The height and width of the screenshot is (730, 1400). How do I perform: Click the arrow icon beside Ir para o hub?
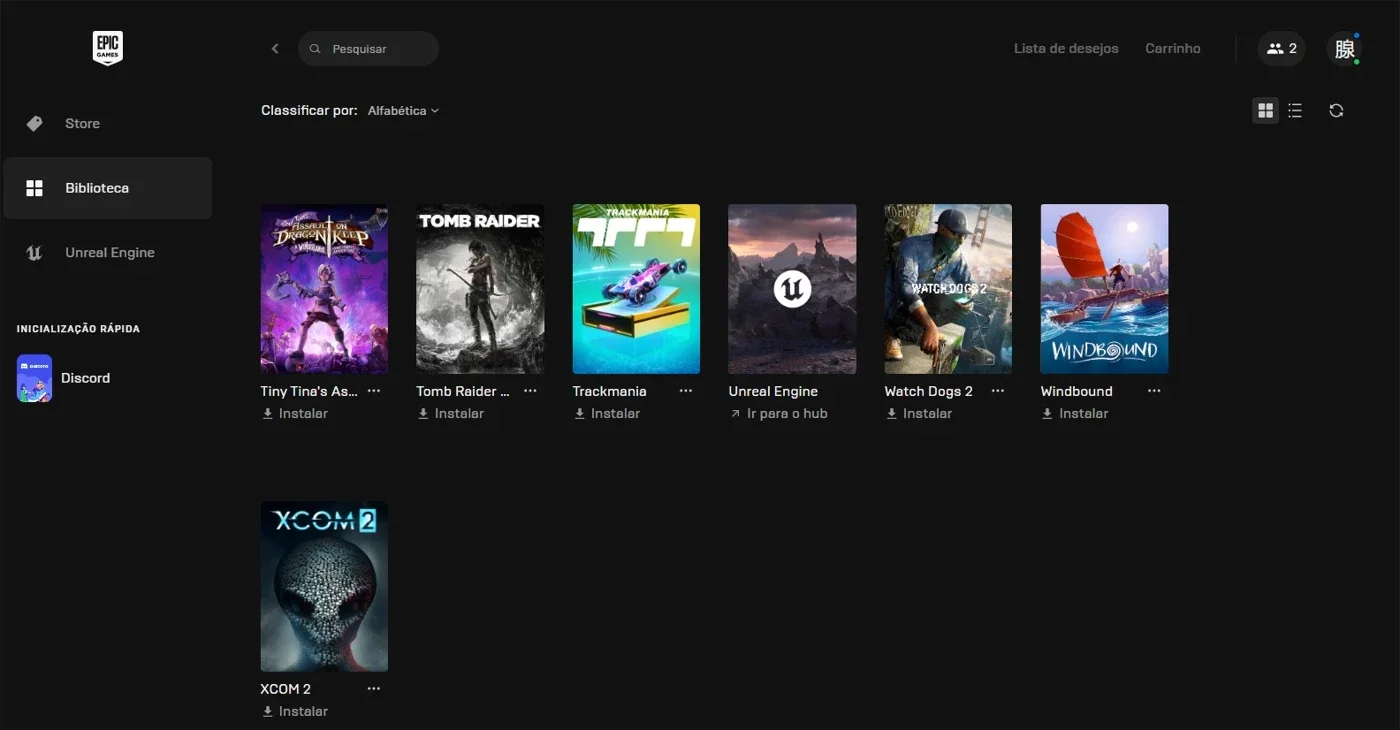click(x=735, y=414)
